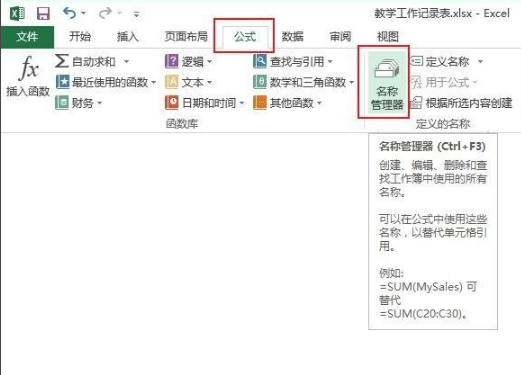Click the 自动求和 sigma icon
Screen dimensions: 521x375
click(62, 61)
